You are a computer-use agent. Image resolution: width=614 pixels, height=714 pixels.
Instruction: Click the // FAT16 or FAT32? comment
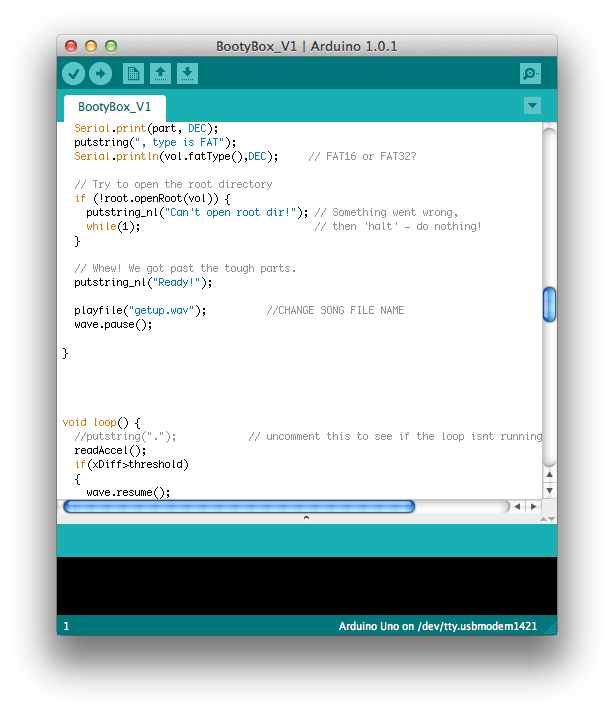tap(363, 157)
